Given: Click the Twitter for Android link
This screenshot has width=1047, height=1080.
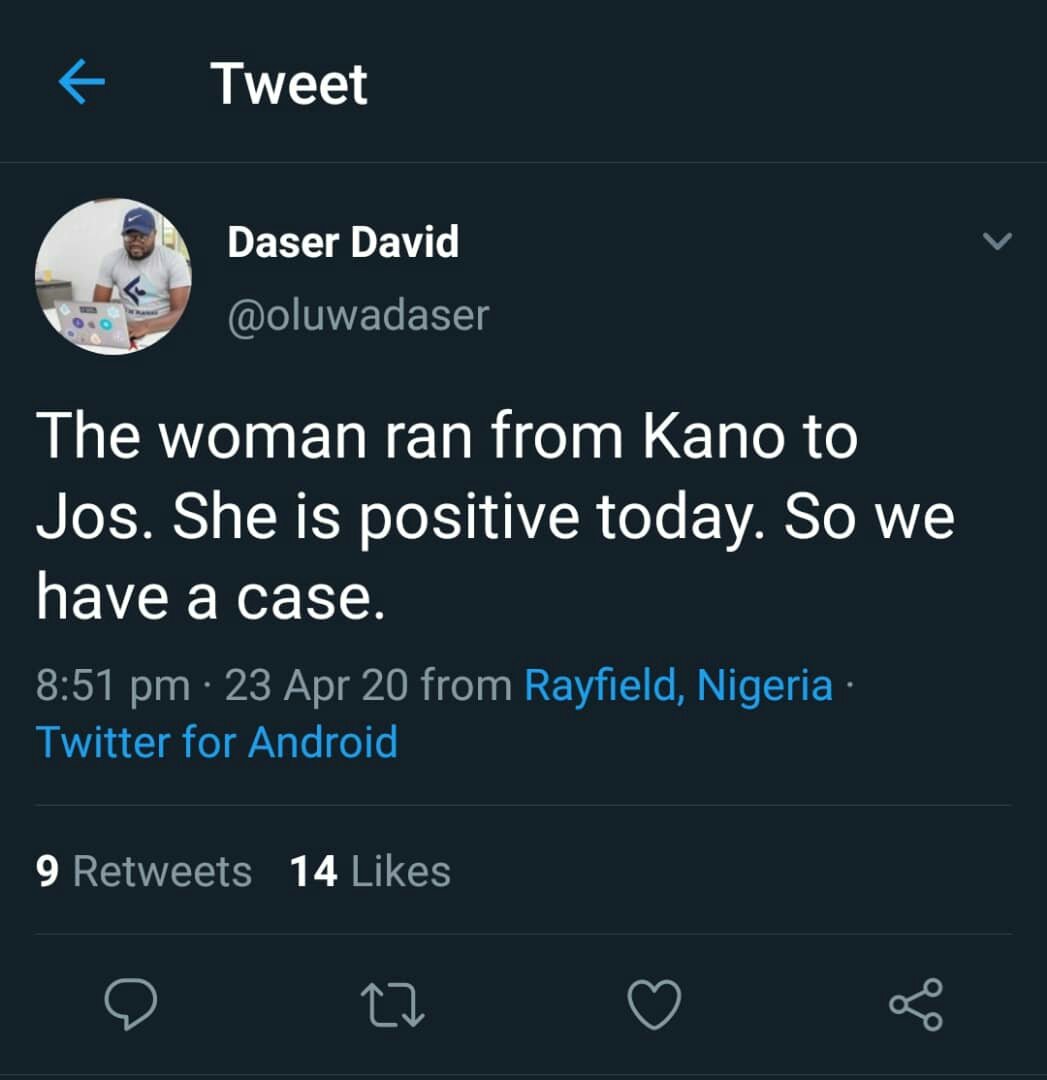Looking at the screenshot, I should [x=217, y=743].
